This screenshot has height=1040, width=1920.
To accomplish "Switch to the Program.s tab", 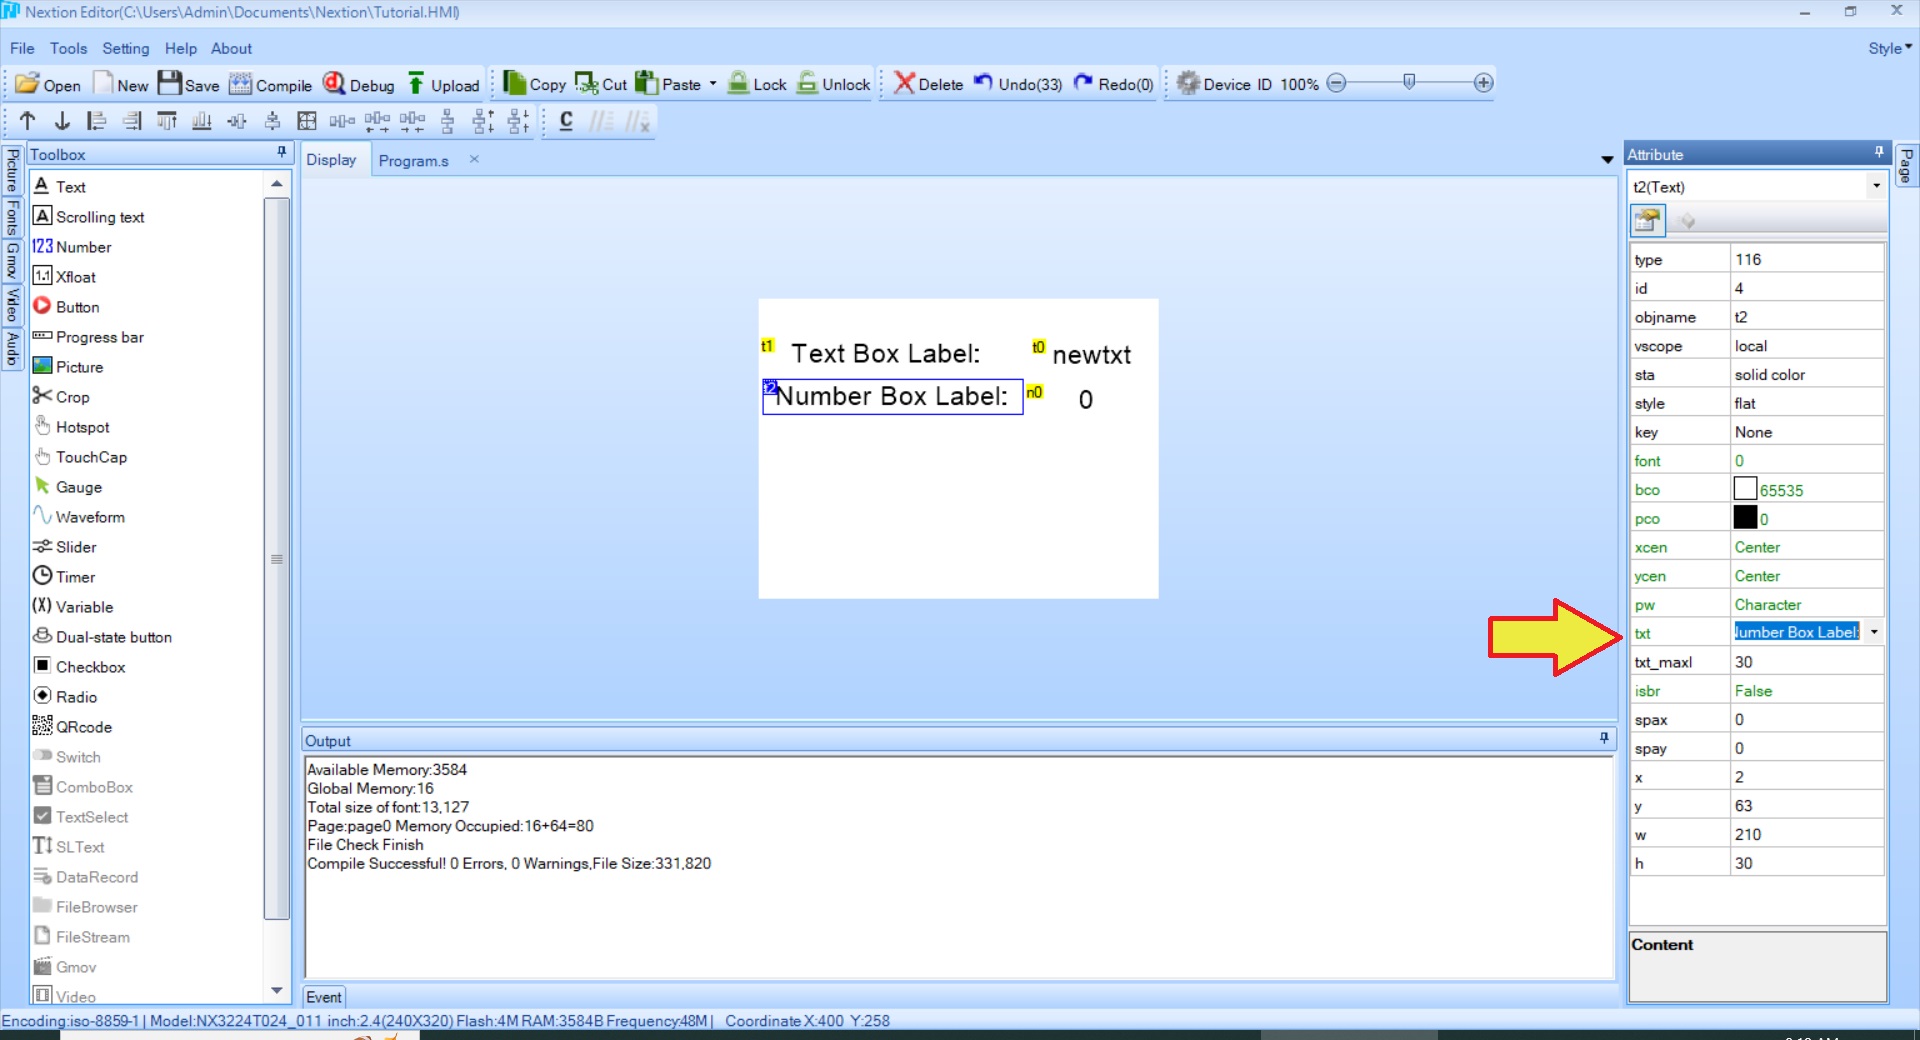I will point(414,161).
